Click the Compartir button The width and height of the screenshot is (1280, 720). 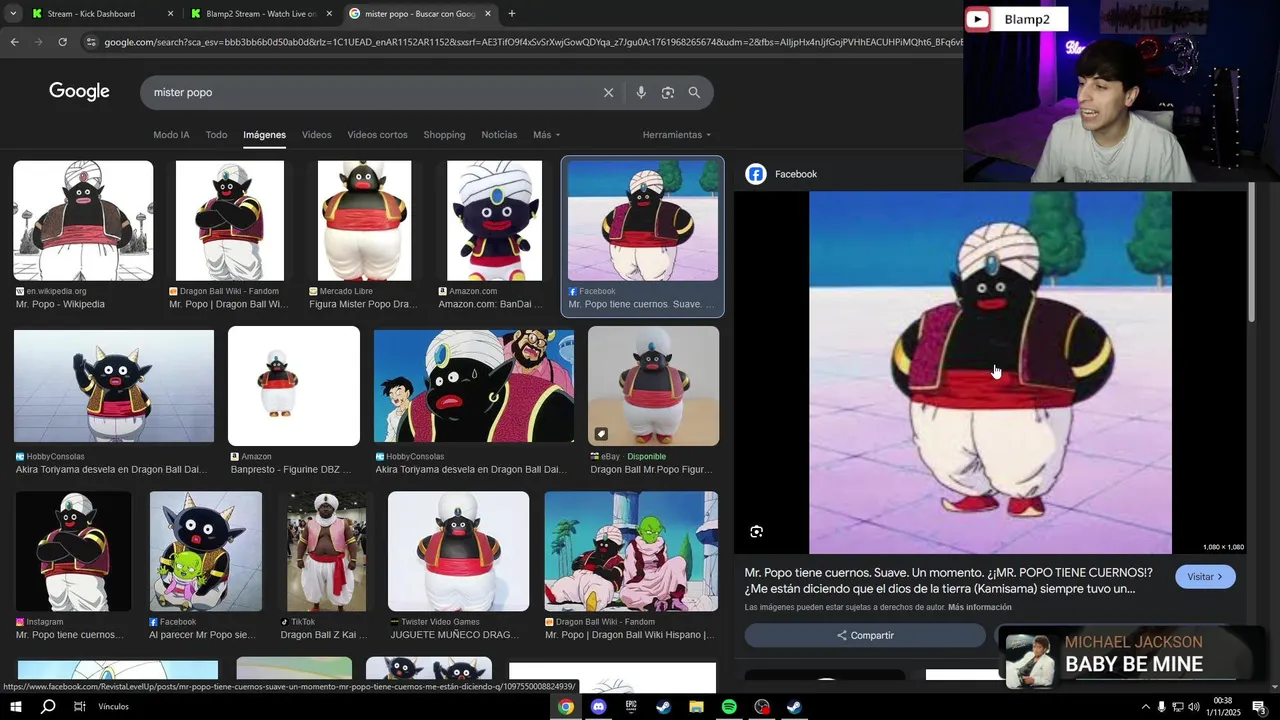tap(865, 635)
